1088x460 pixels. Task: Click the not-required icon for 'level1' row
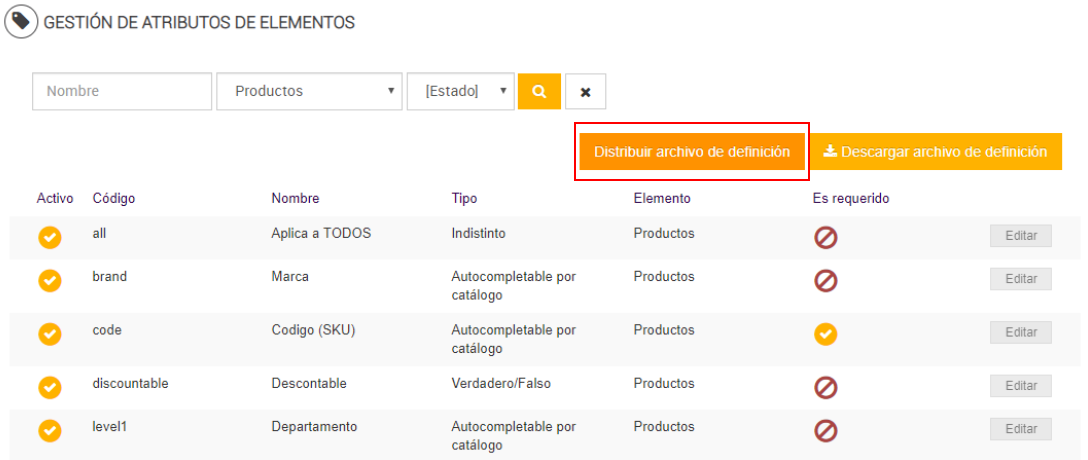pyautogui.click(x=825, y=430)
